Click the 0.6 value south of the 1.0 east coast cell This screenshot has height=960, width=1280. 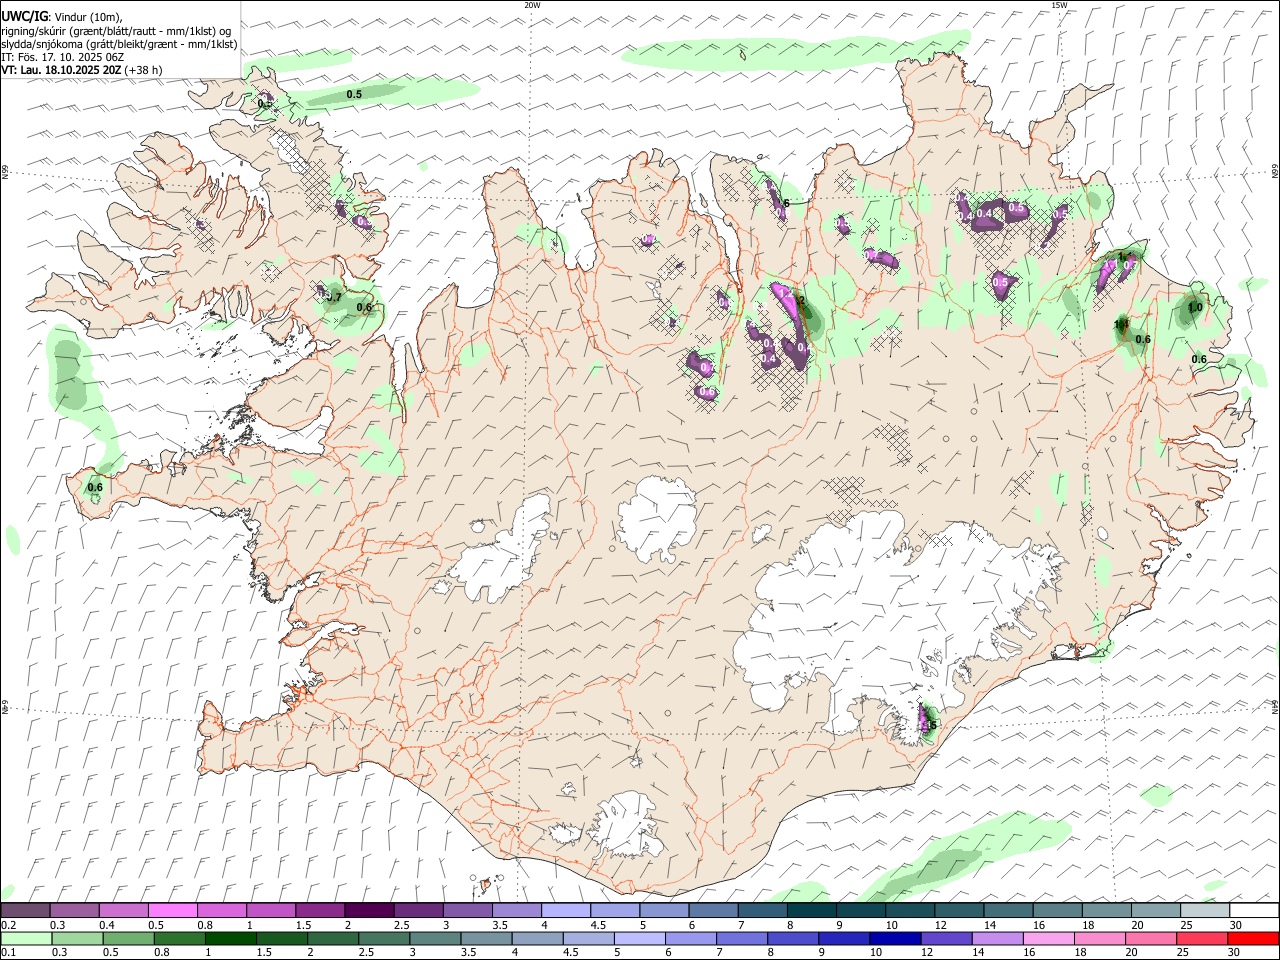1199,359
